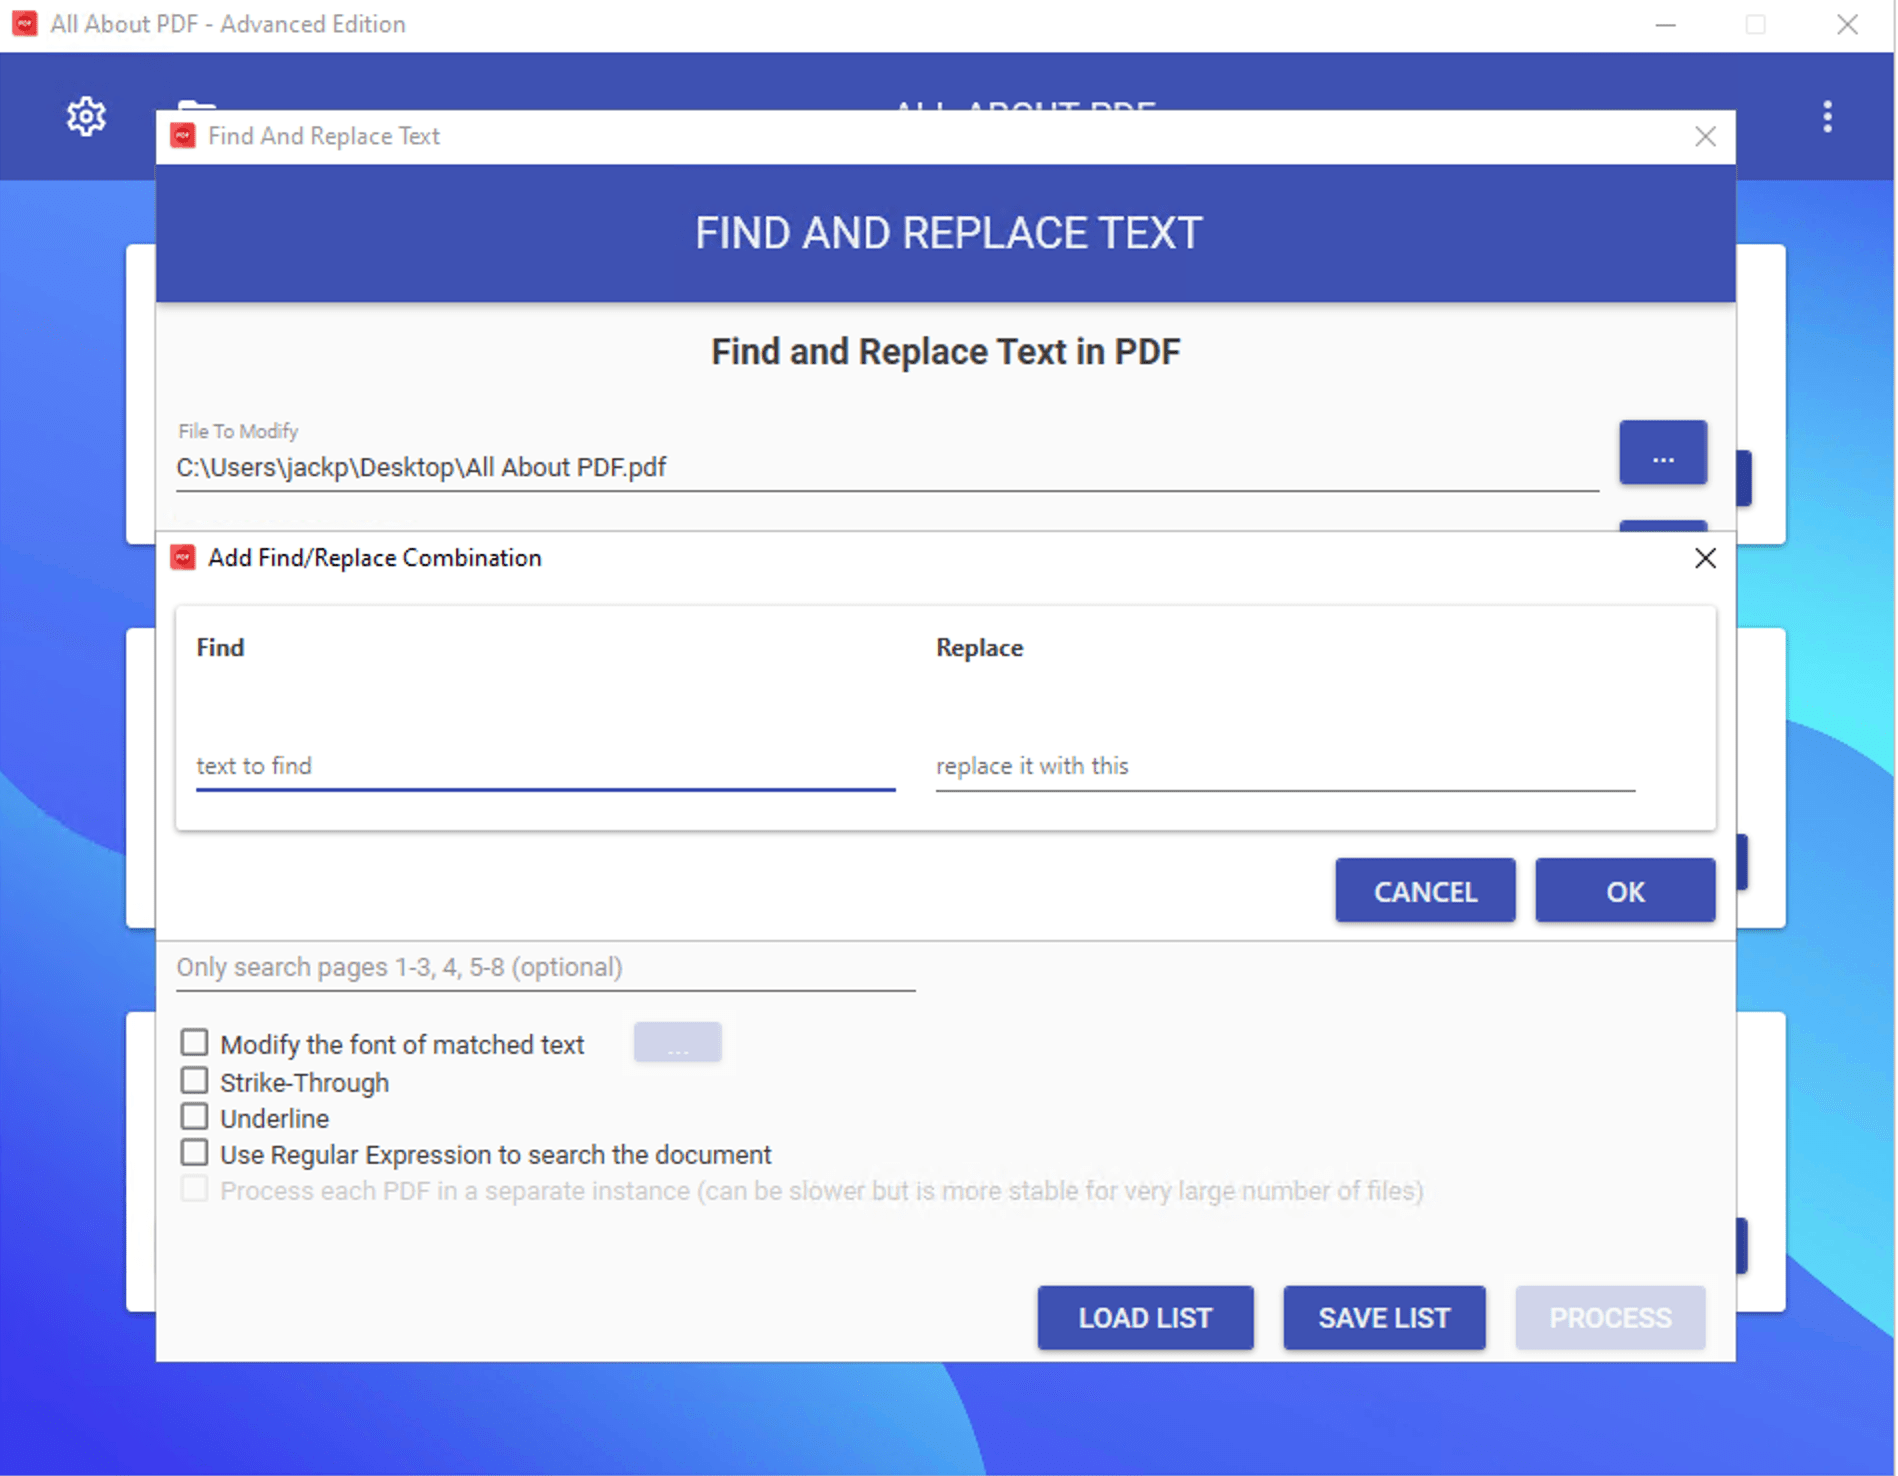Open the three-dot overflow menu
This screenshot has height=1476, width=1898.
[1827, 117]
